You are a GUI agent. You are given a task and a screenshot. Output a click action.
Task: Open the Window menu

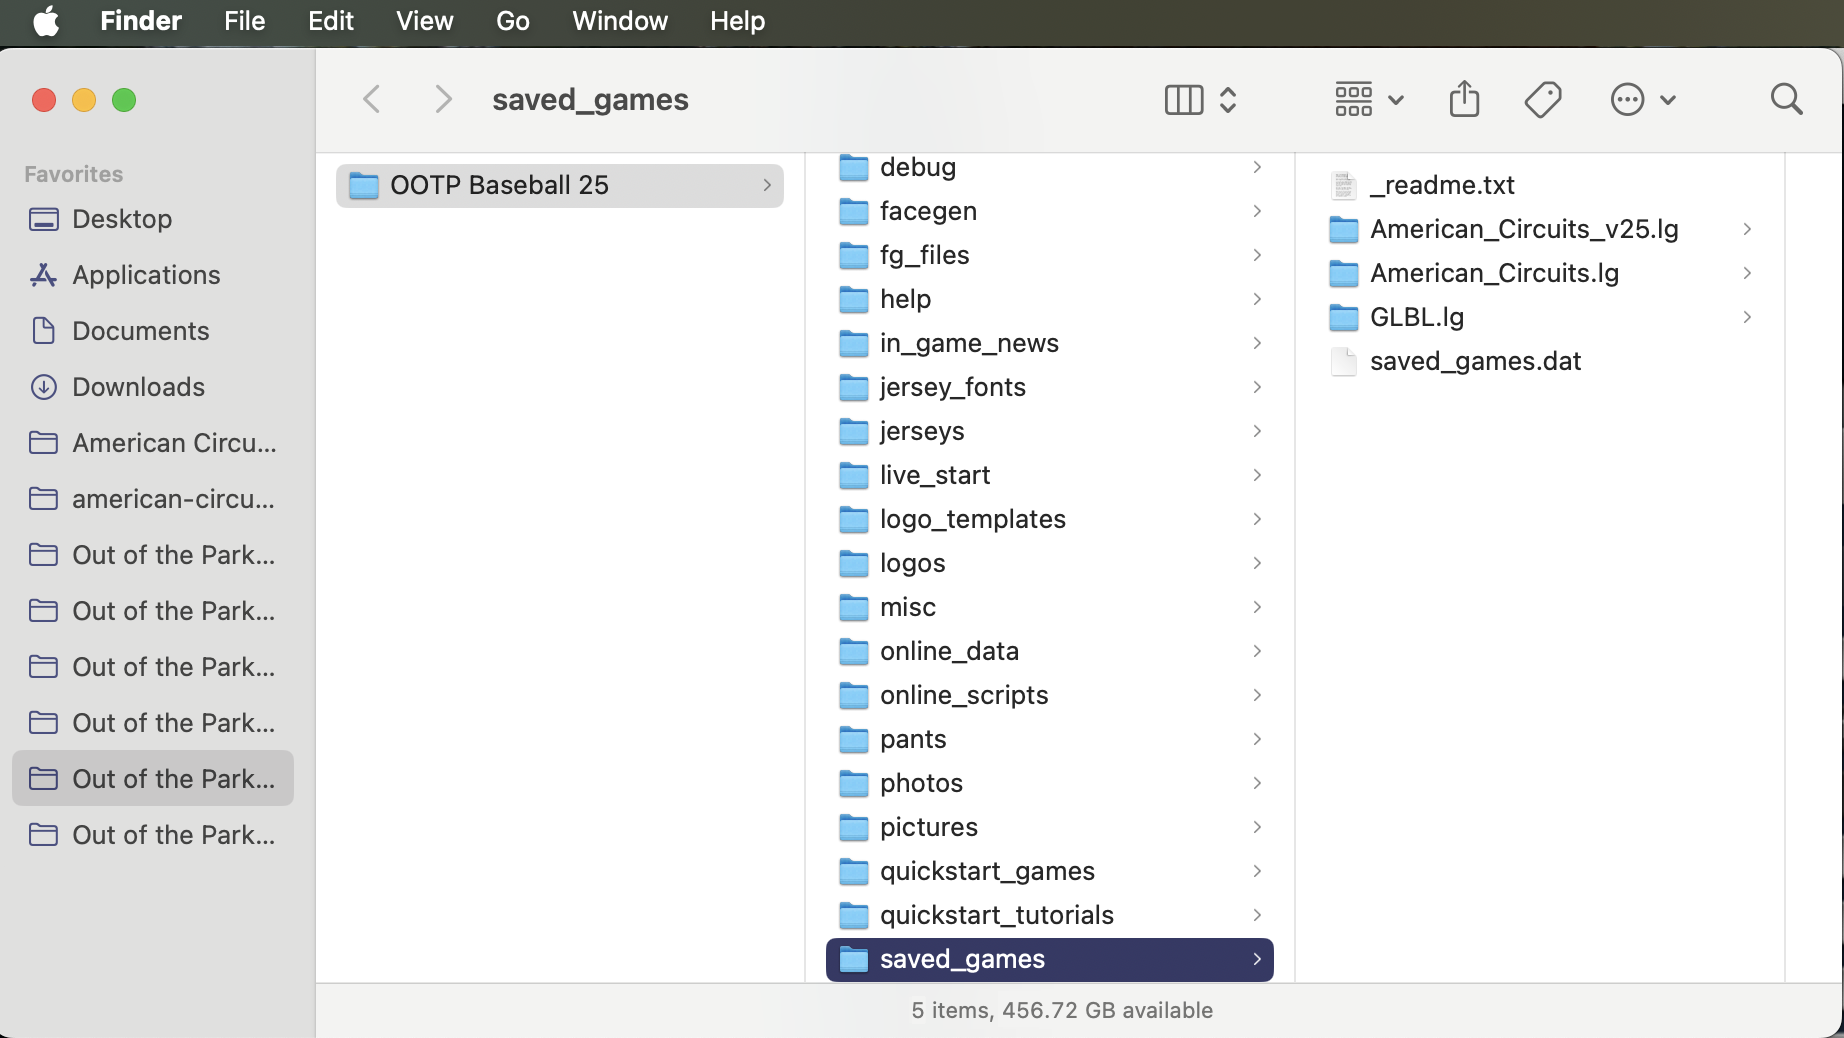(620, 21)
